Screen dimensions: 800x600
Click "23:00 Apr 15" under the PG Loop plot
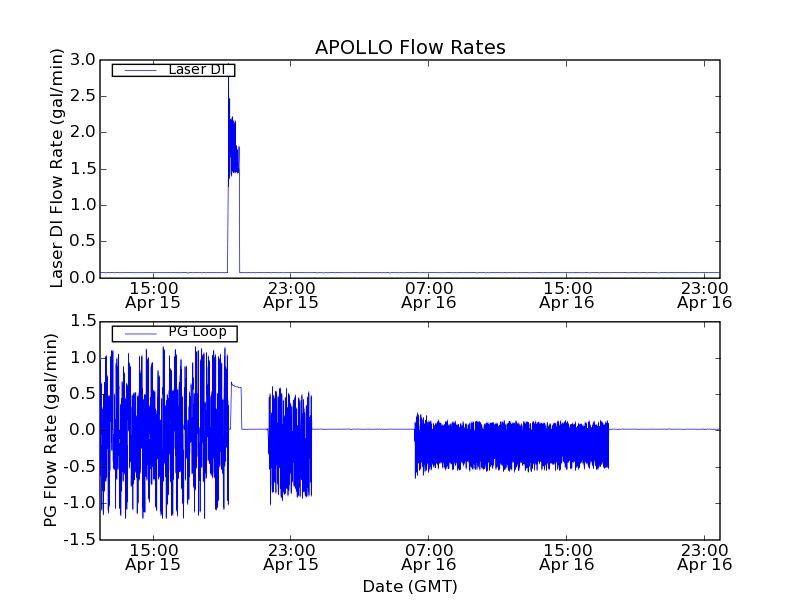pyautogui.click(x=291, y=558)
